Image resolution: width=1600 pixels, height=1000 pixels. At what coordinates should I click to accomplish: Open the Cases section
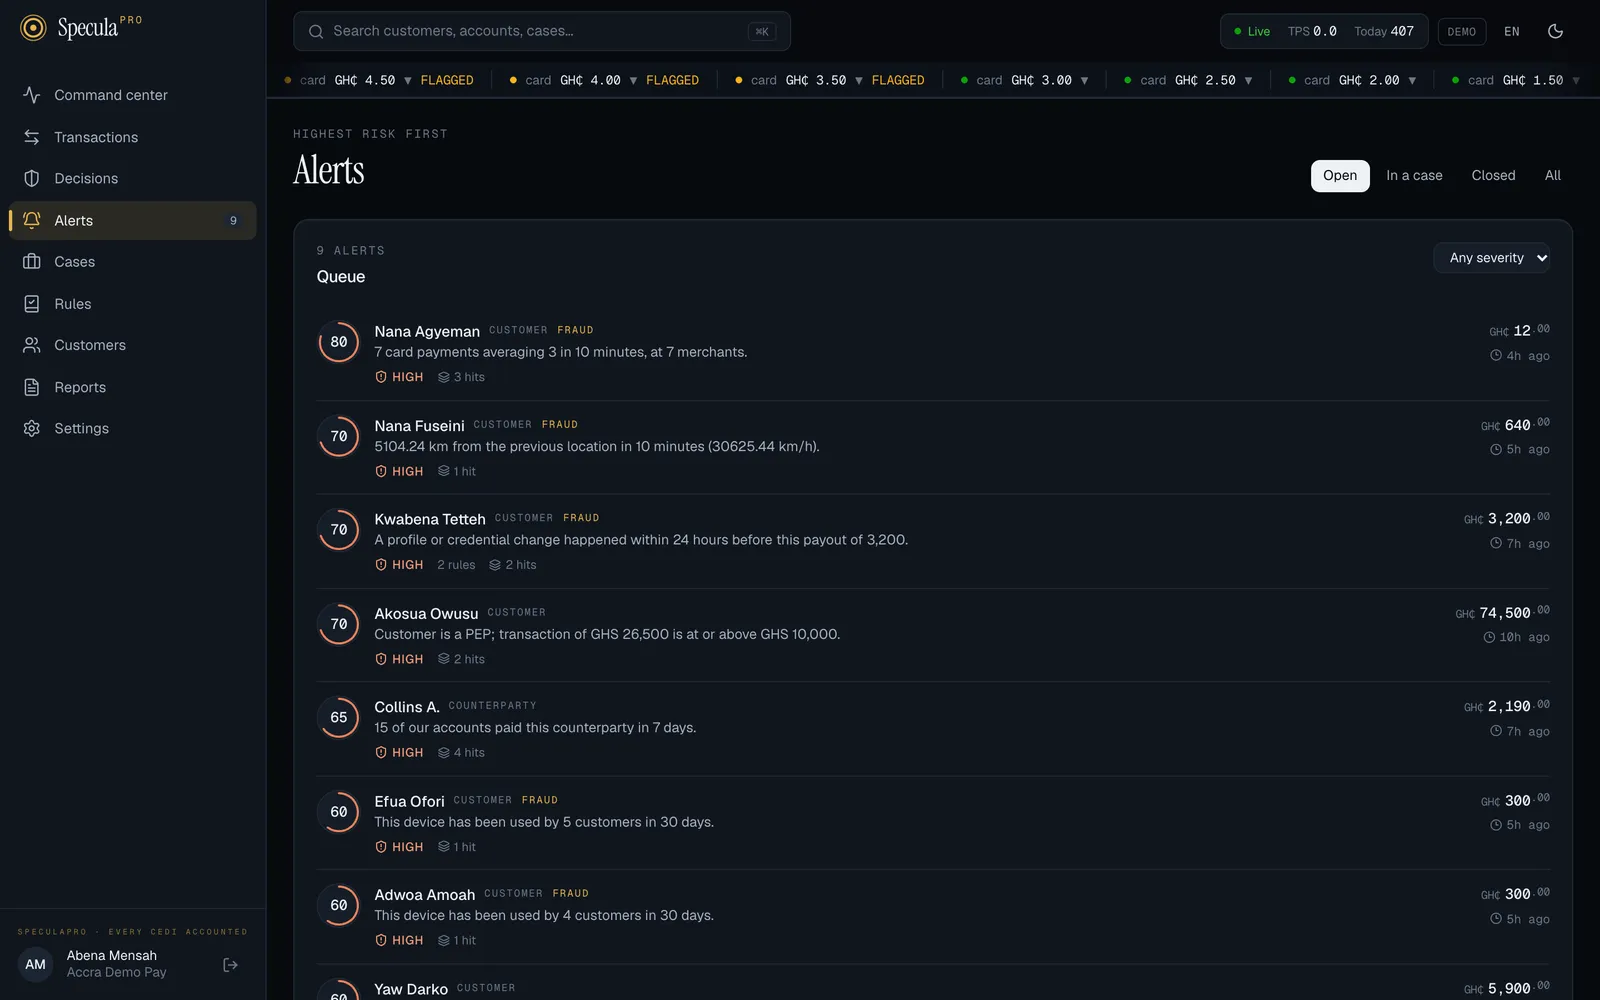point(133,262)
